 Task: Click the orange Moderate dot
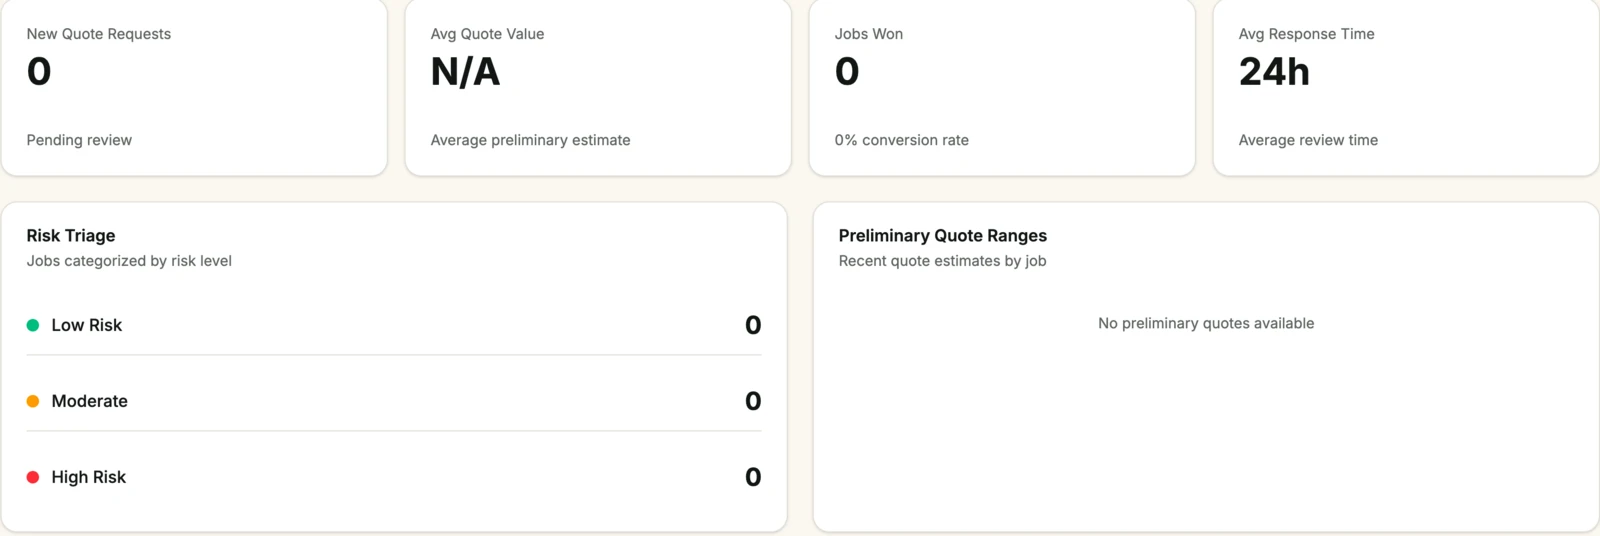33,401
